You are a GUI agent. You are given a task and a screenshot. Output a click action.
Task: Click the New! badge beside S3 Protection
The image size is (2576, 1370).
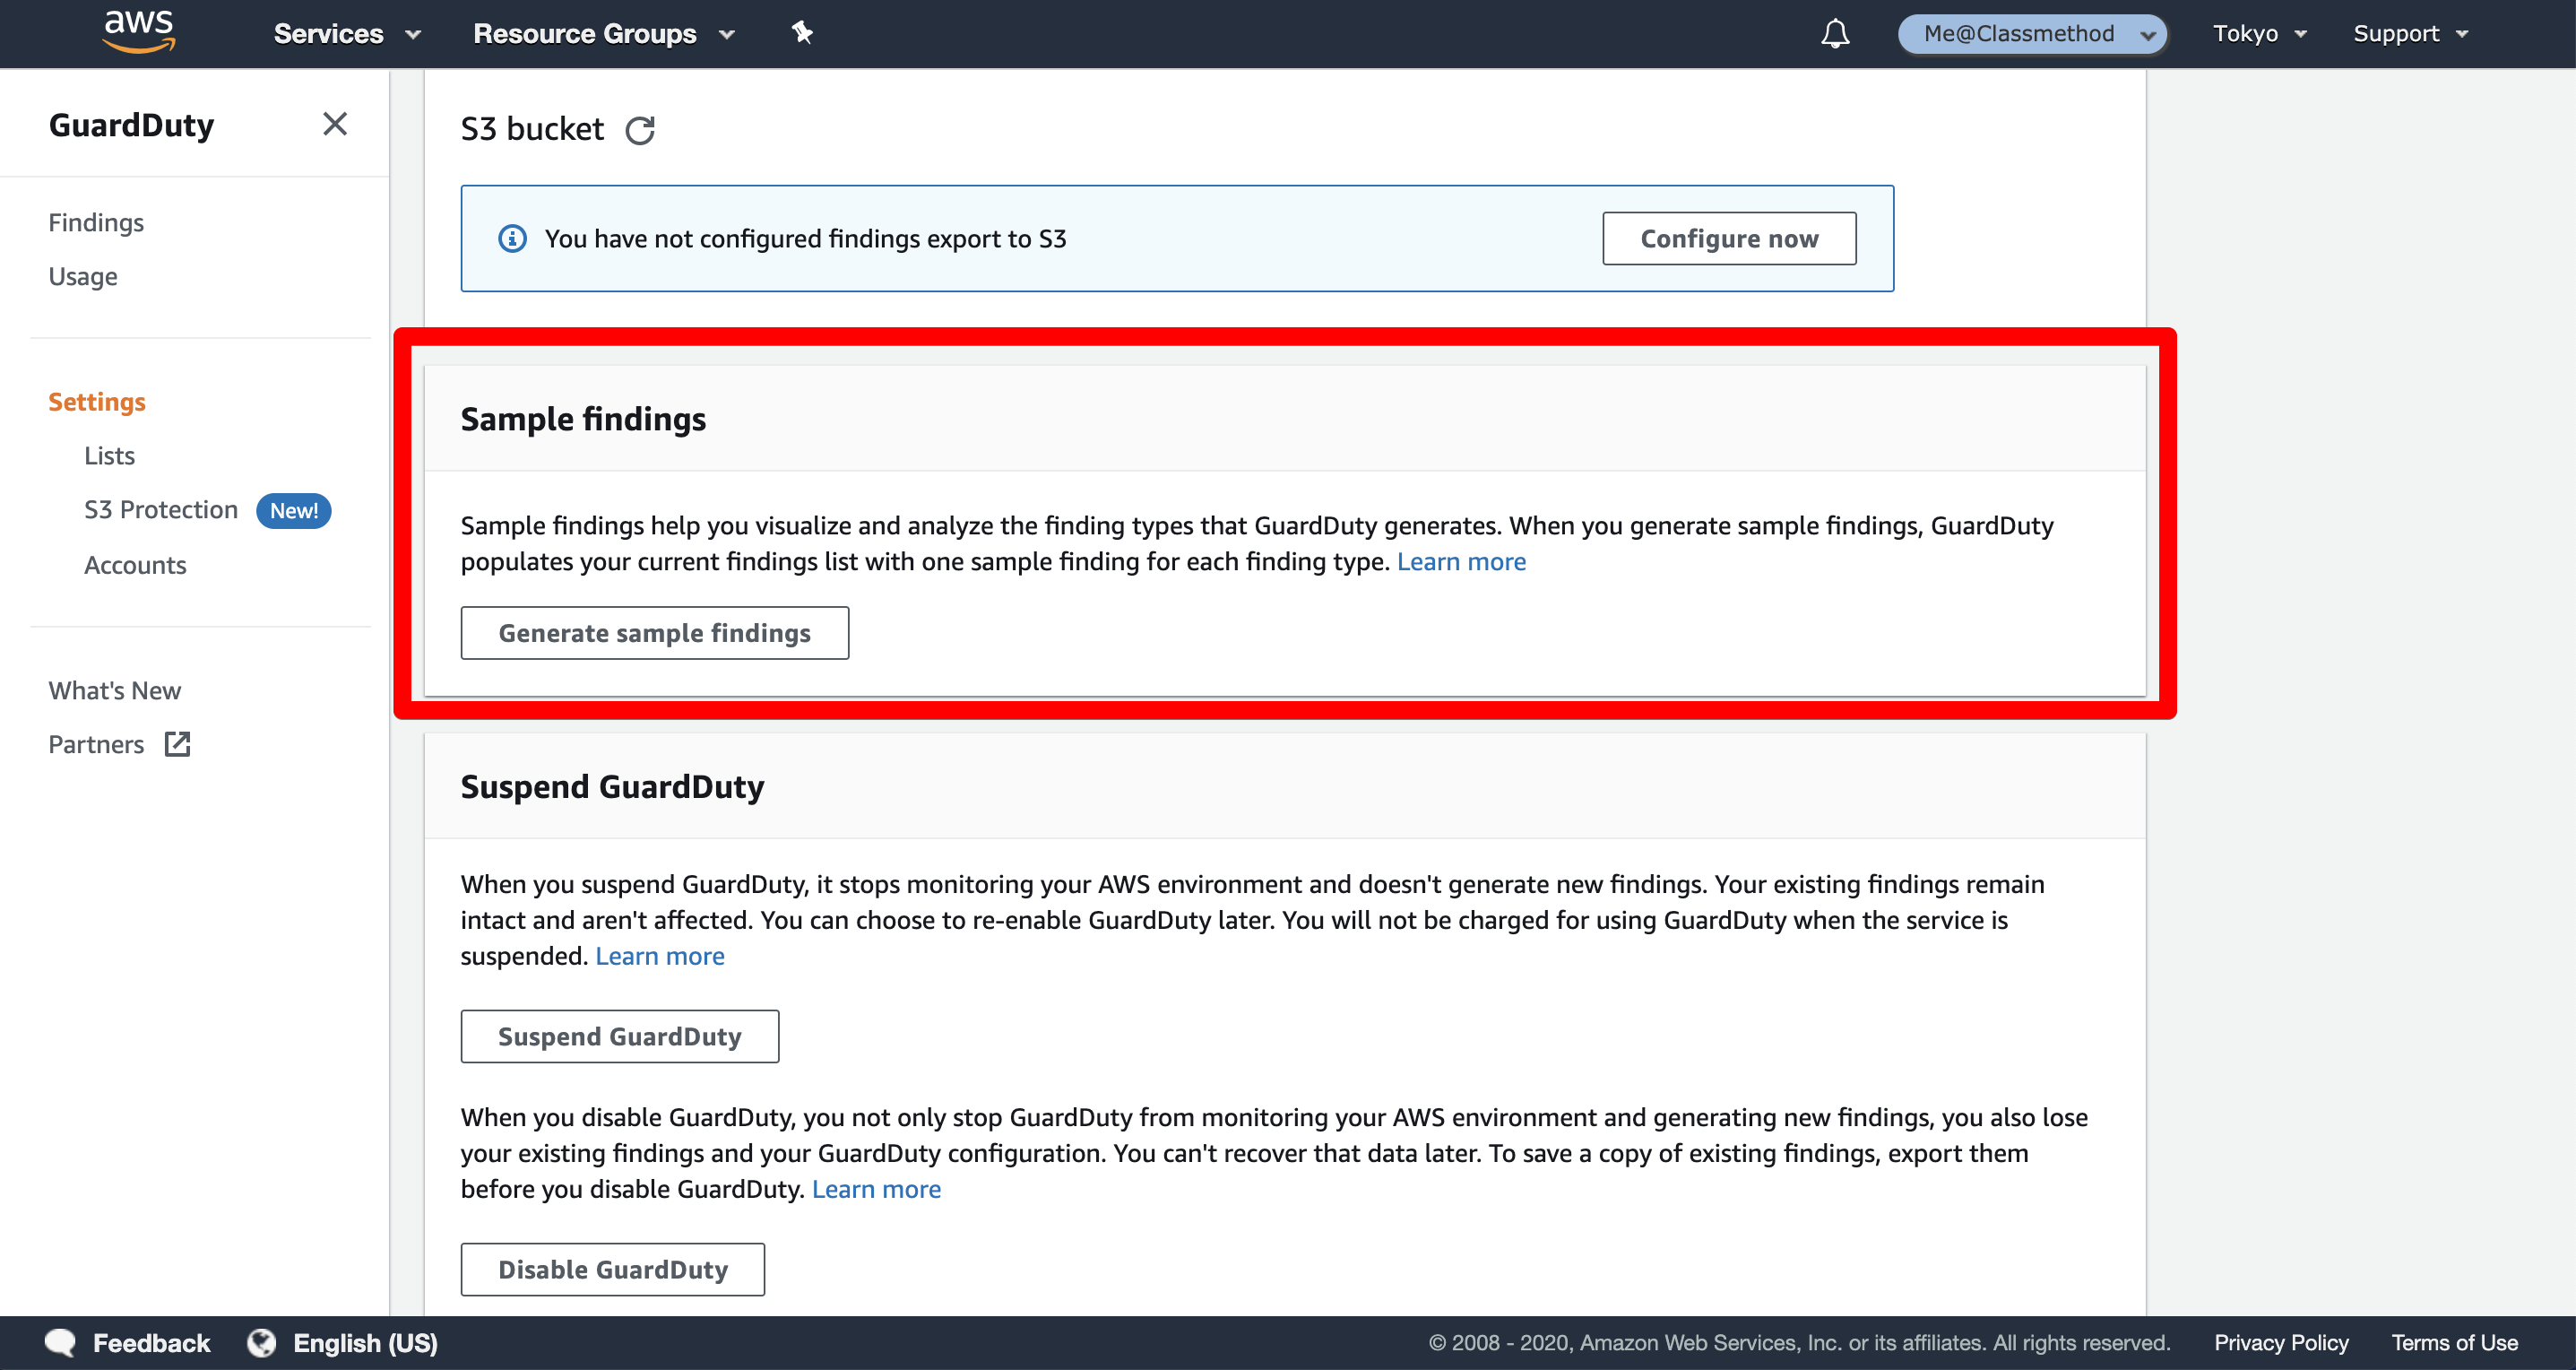(x=294, y=511)
